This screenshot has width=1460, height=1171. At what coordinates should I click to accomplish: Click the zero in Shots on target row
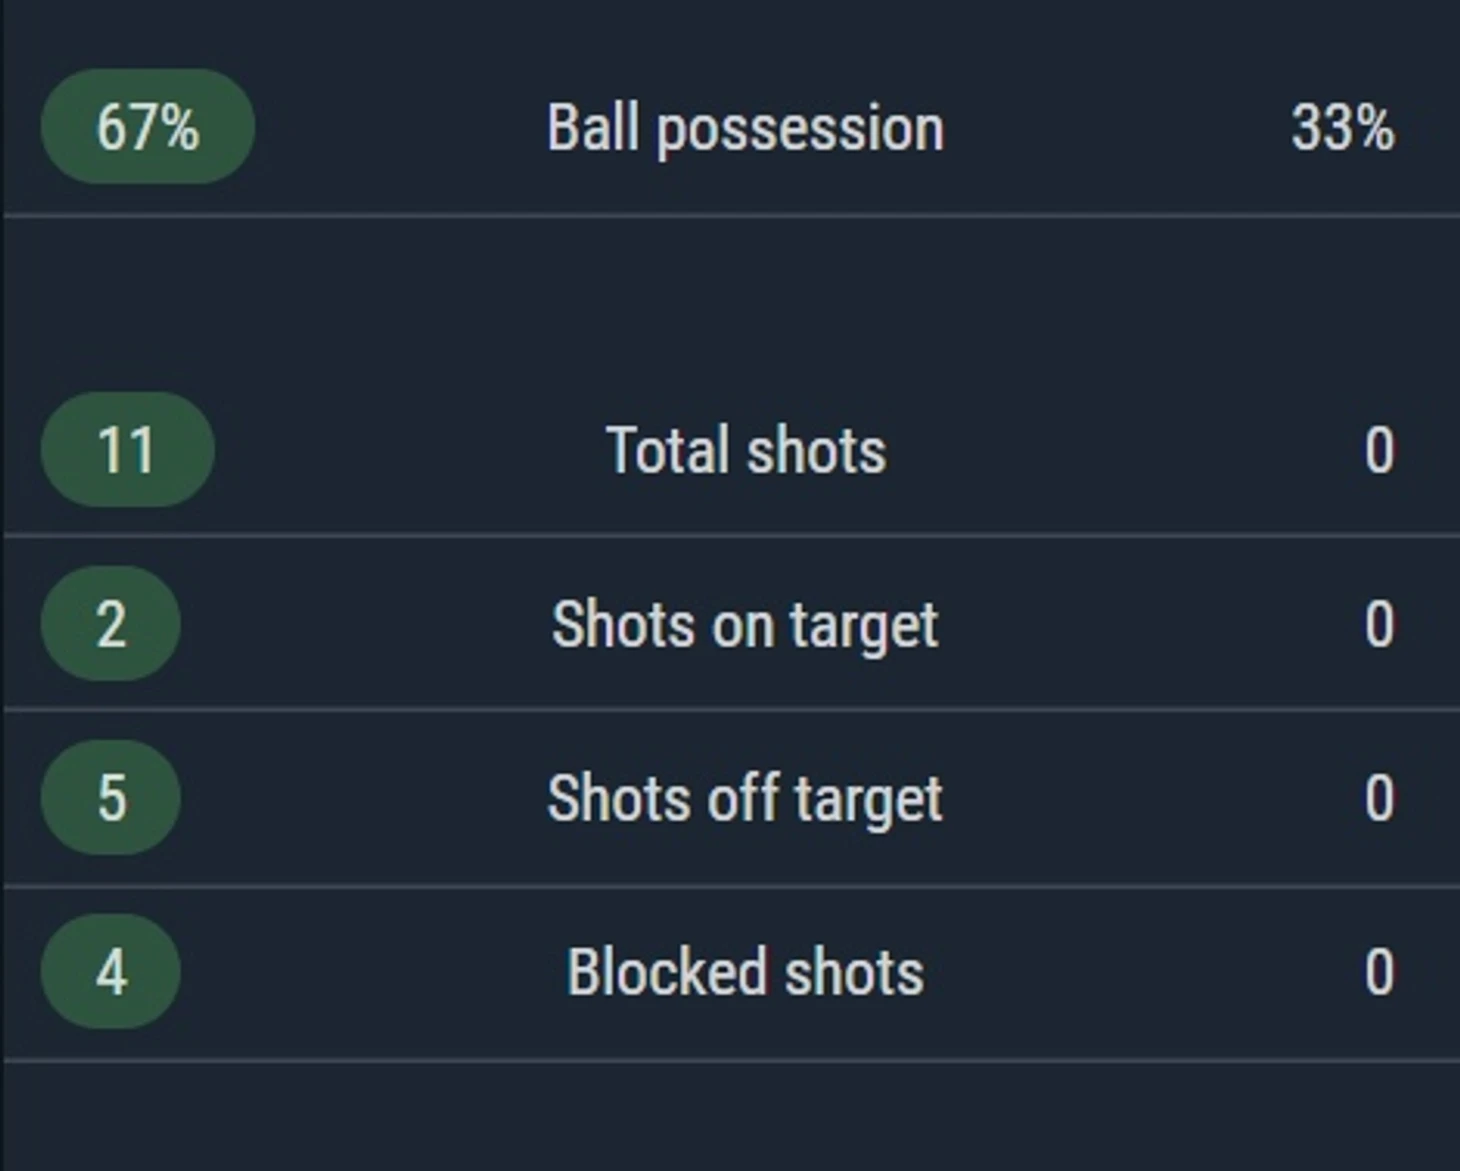(1379, 625)
